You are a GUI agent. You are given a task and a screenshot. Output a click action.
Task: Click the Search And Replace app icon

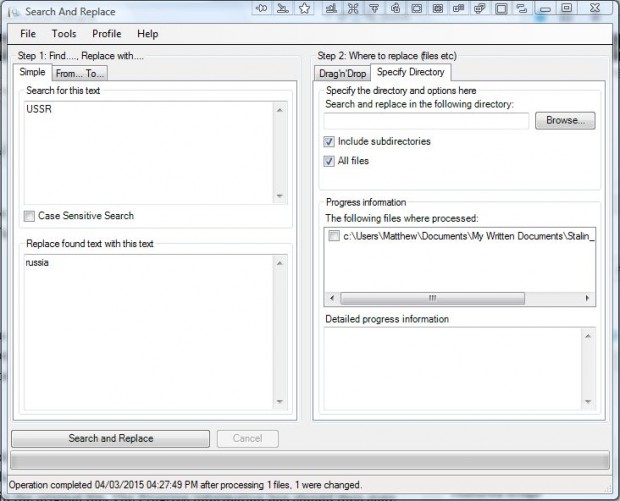(14, 12)
